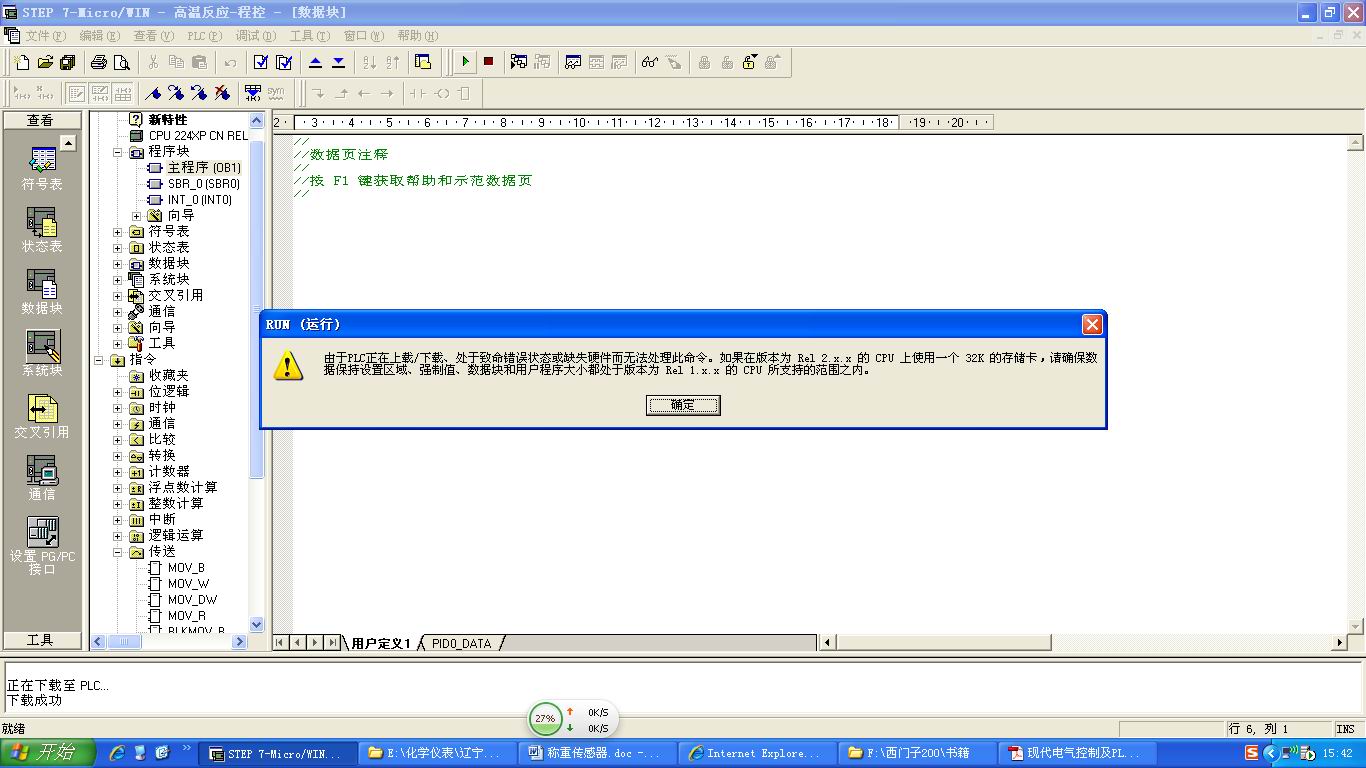Open the 编辑 menu
Screen dimensions: 1366x768
click(x=99, y=36)
